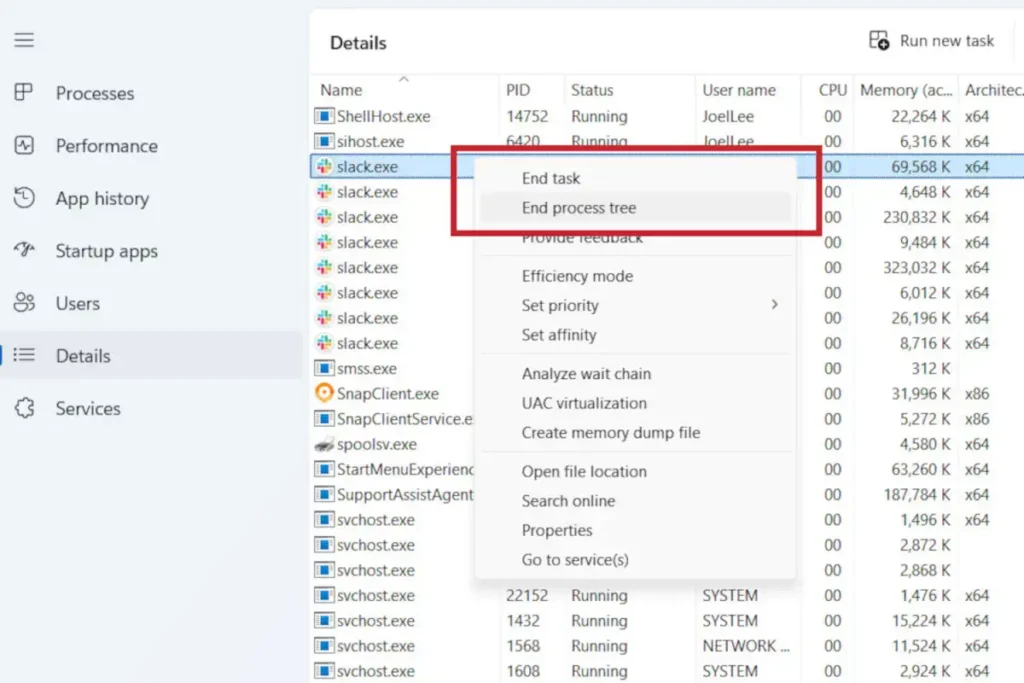Click the Slack icon on the 69,568 K row
This screenshot has height=683, width=1024.
click(324, 167)
